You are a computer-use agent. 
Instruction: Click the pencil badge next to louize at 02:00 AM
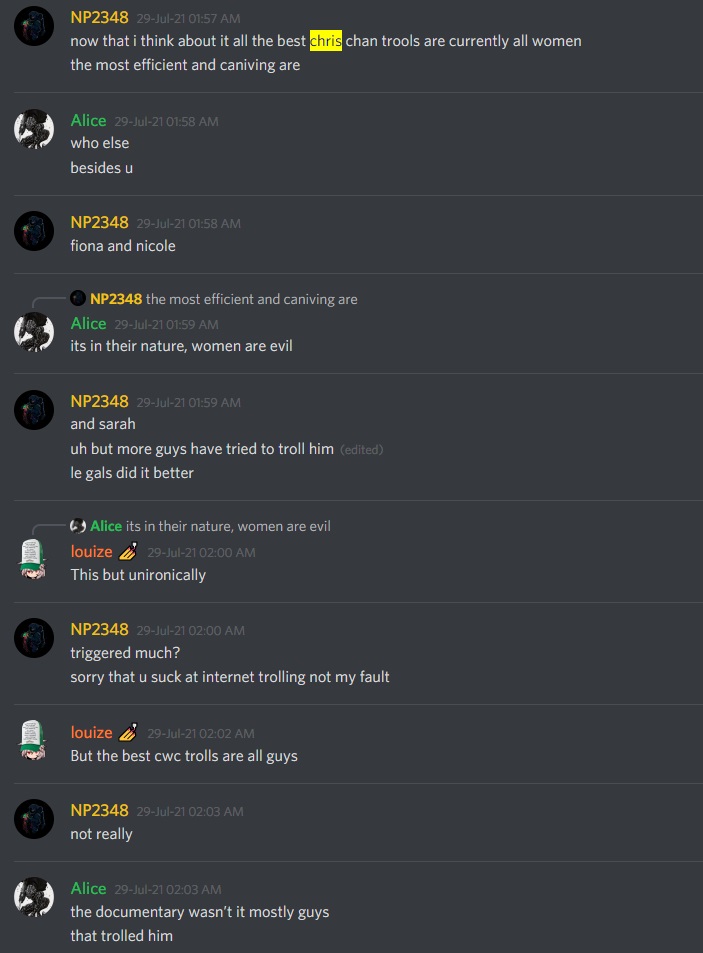(128, 551)
